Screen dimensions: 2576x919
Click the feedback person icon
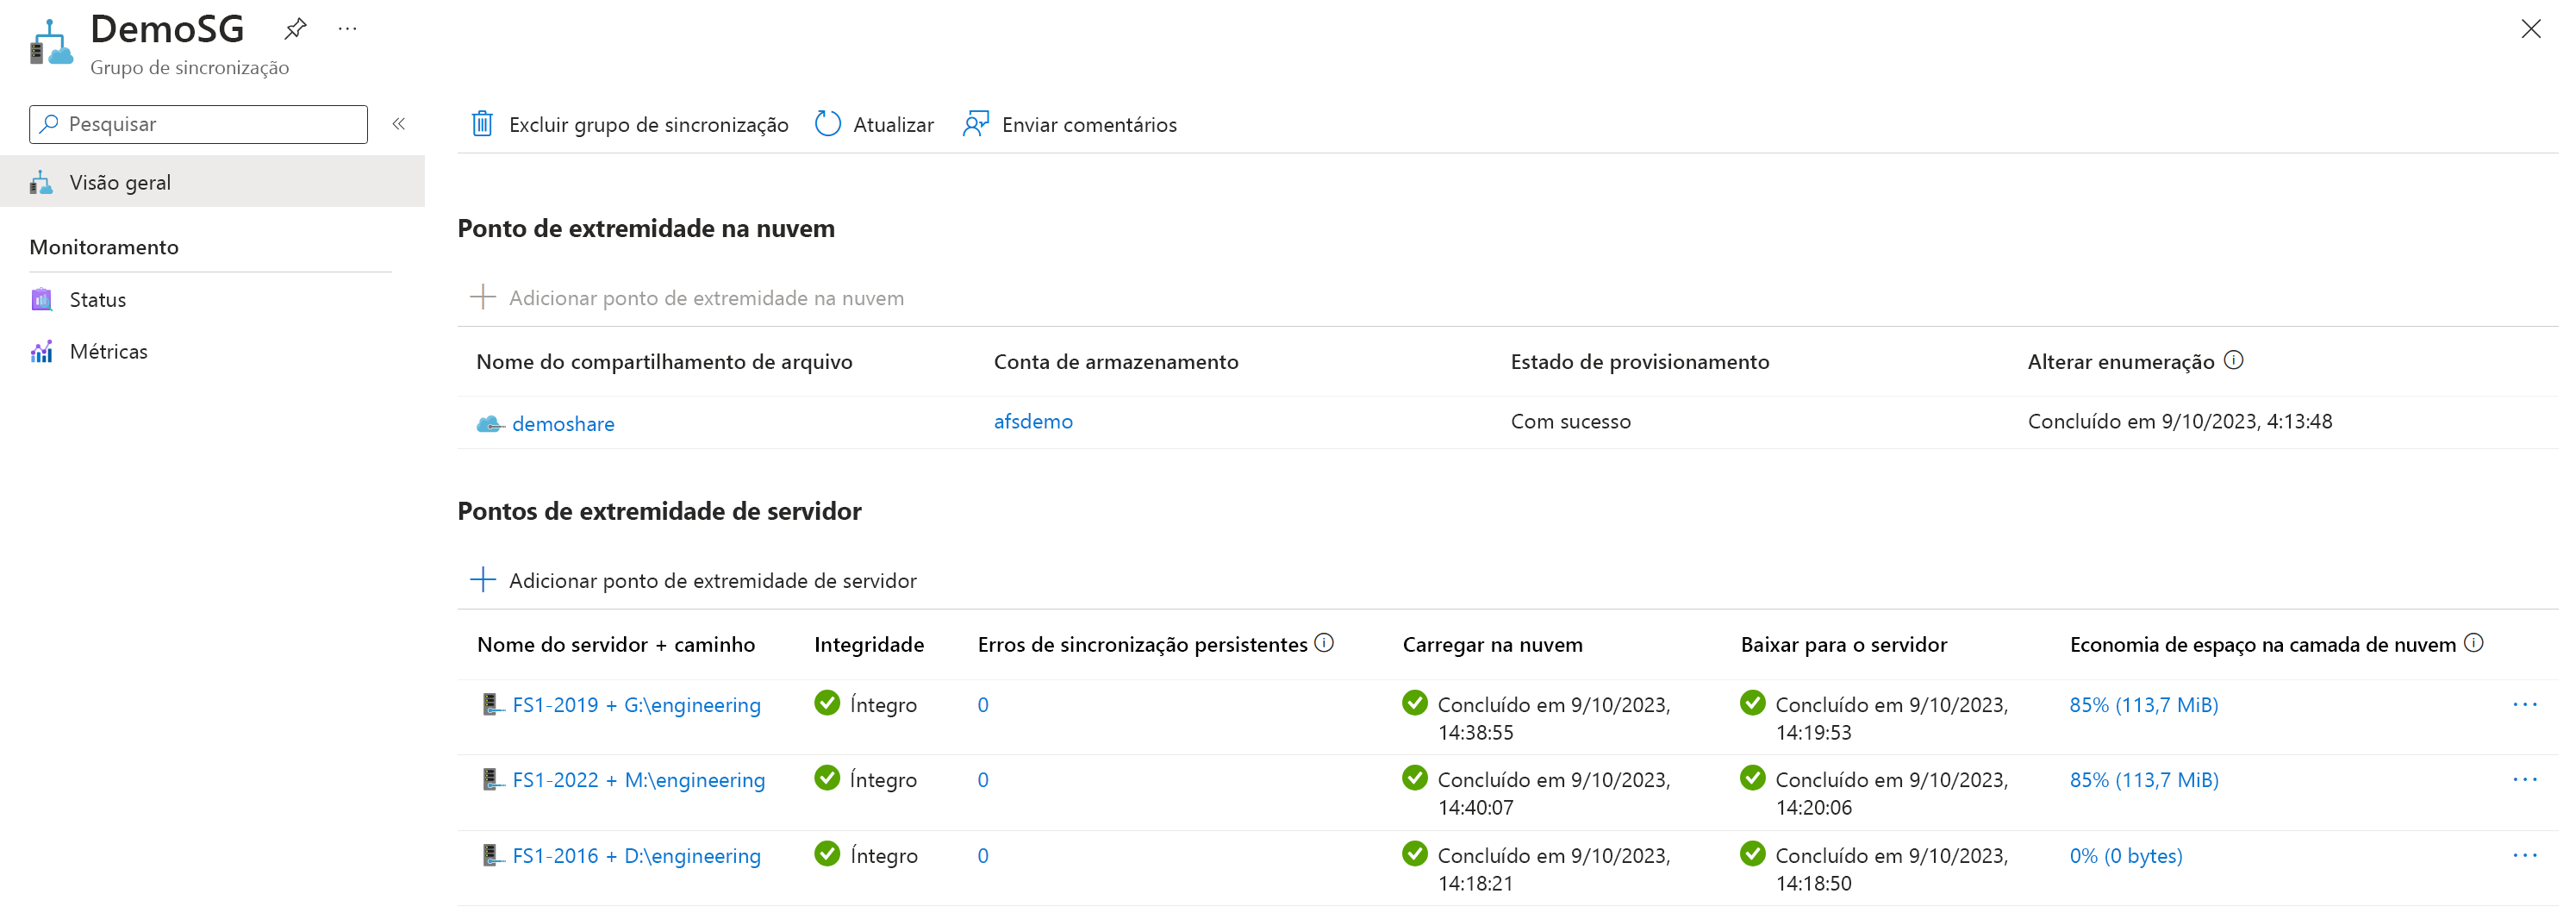[976, 124]
